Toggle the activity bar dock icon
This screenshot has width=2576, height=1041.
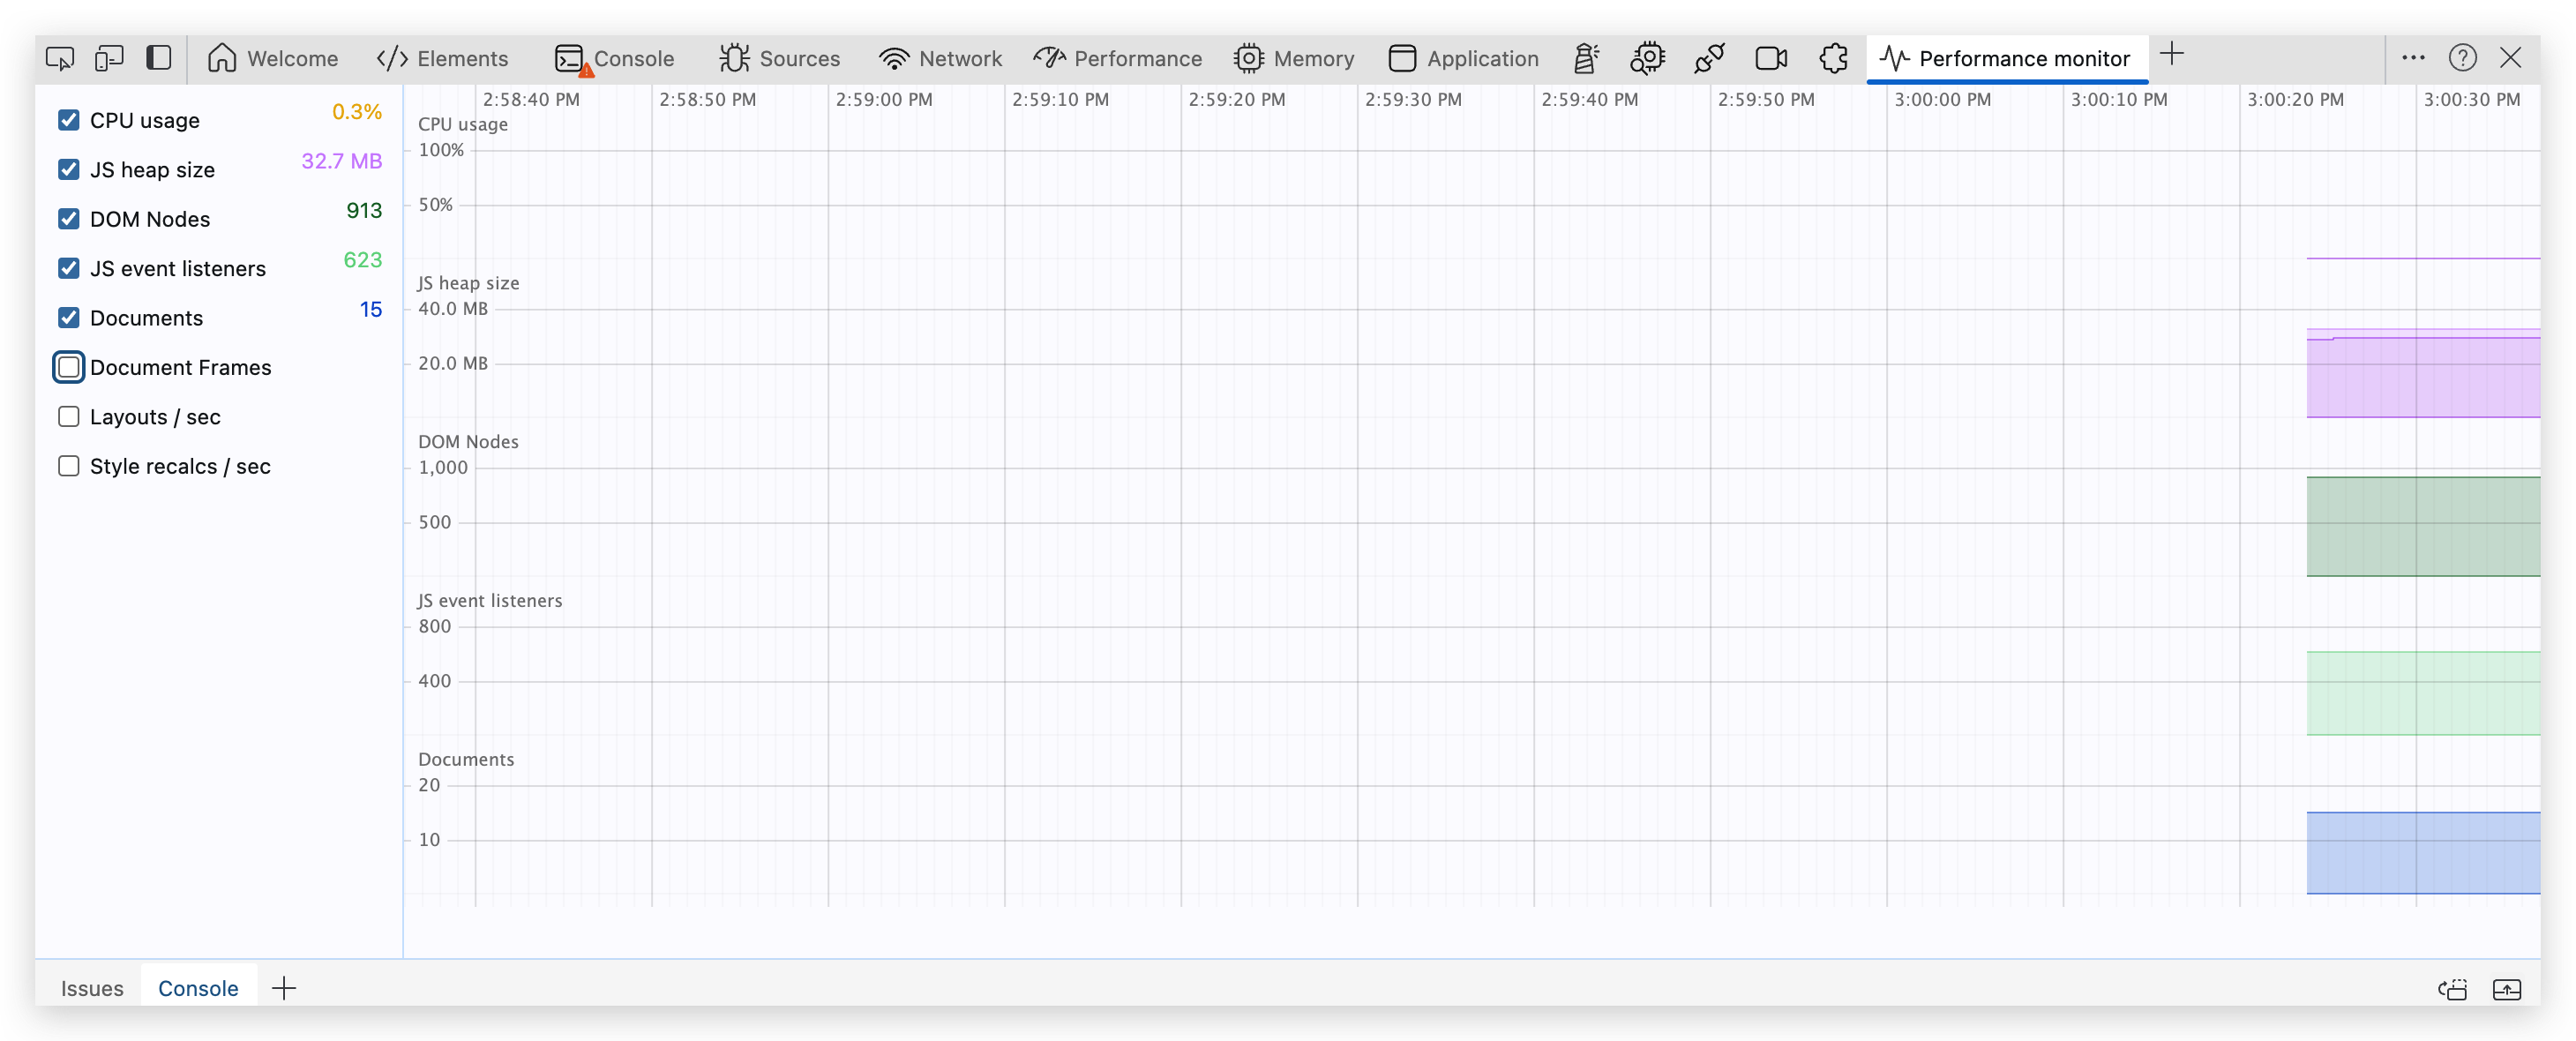click(159, 58)
